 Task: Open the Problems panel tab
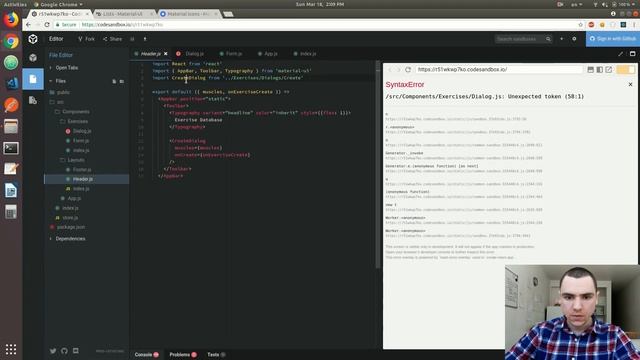(183, 355)
